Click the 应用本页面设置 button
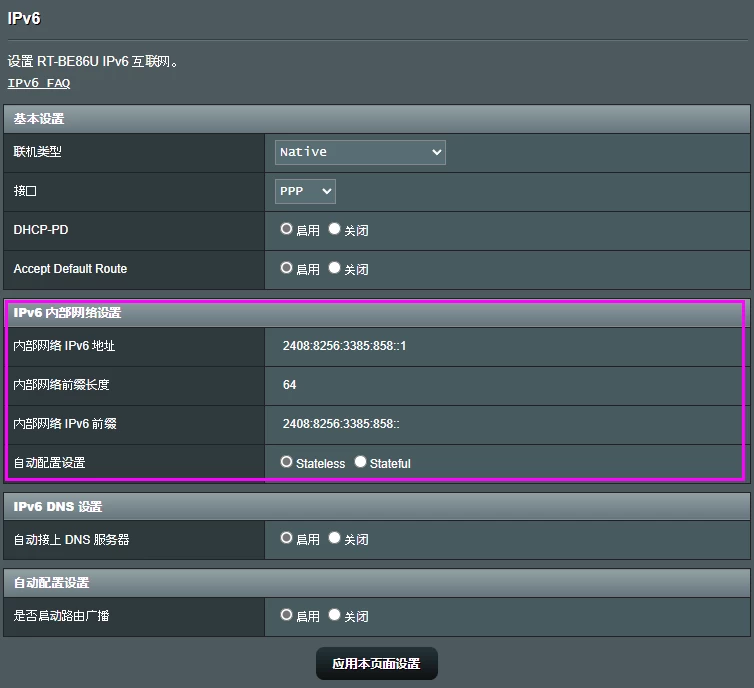 [377, 664]
